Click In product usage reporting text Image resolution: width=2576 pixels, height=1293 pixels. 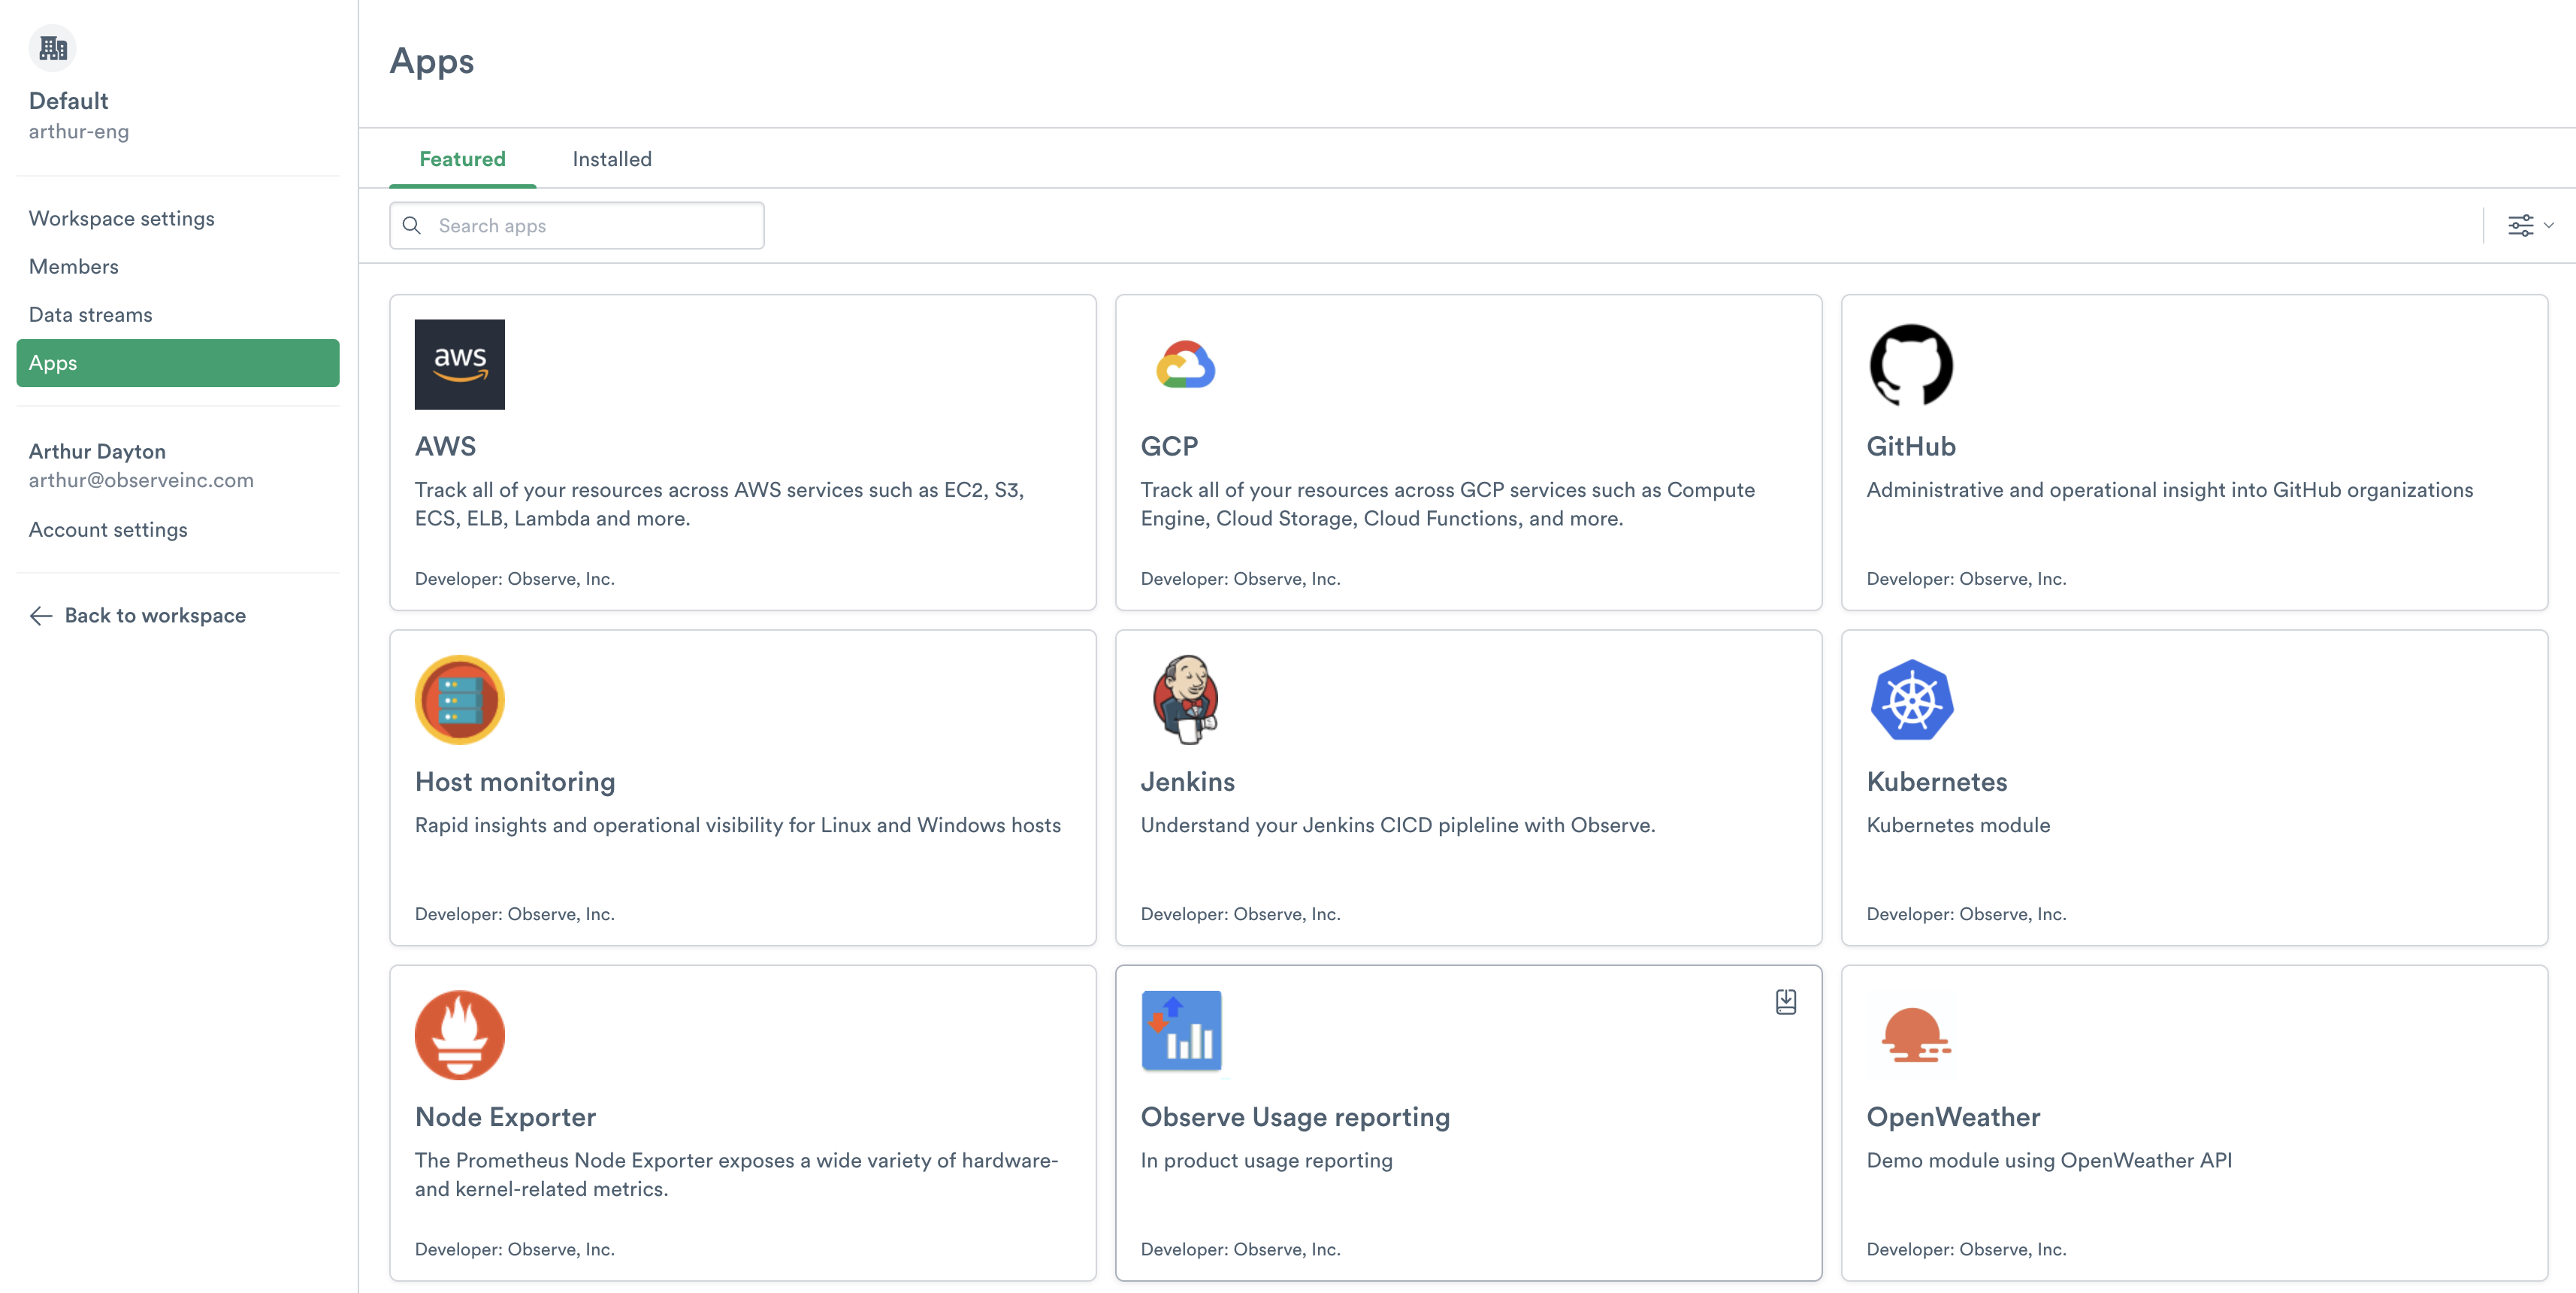click(x=1266, y=1161)
